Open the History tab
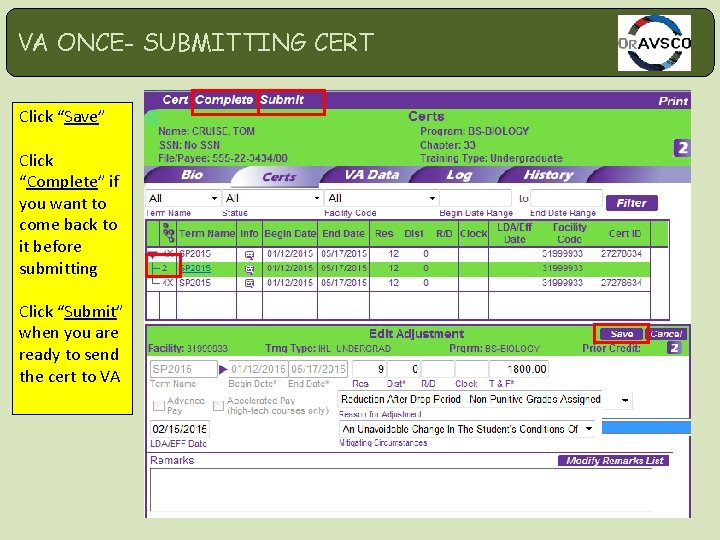Image resolution: width=720 pixels, height=540 pixels. click(548, 175)
